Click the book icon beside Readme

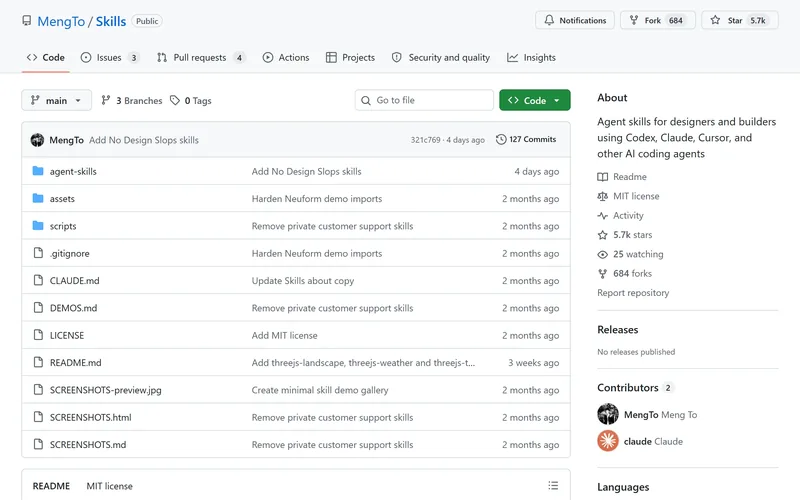(x=603, y=177)
